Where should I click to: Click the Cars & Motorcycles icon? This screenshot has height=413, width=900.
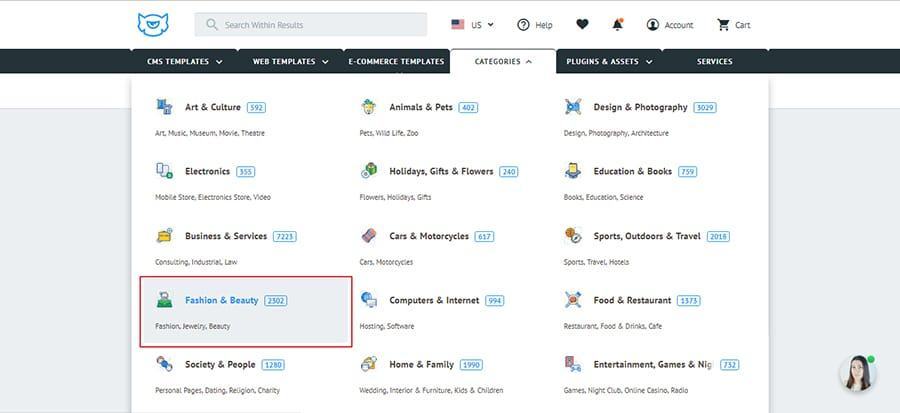[x=368, y=236]
